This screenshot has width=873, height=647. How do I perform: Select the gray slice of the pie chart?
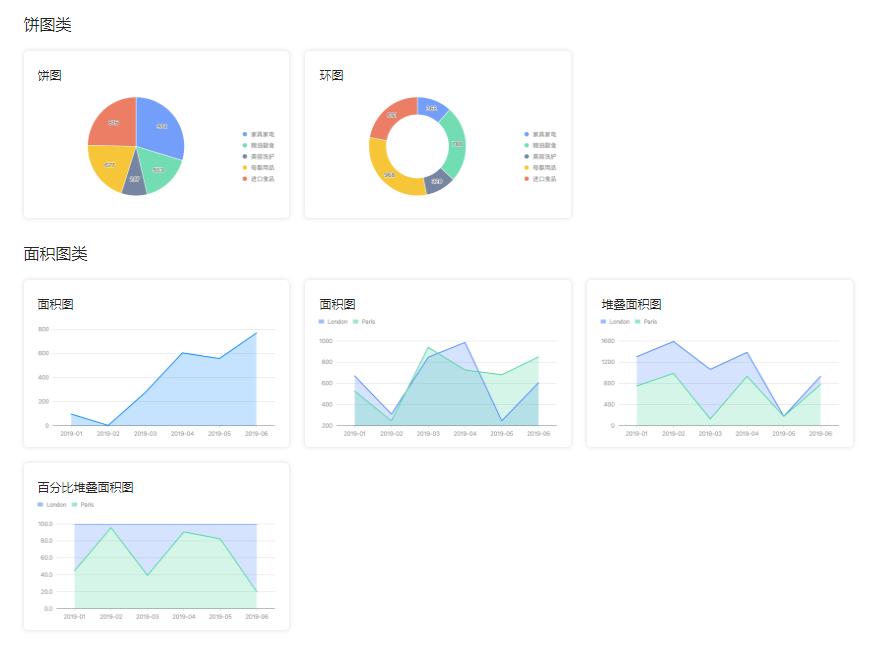tap(134, 181)
